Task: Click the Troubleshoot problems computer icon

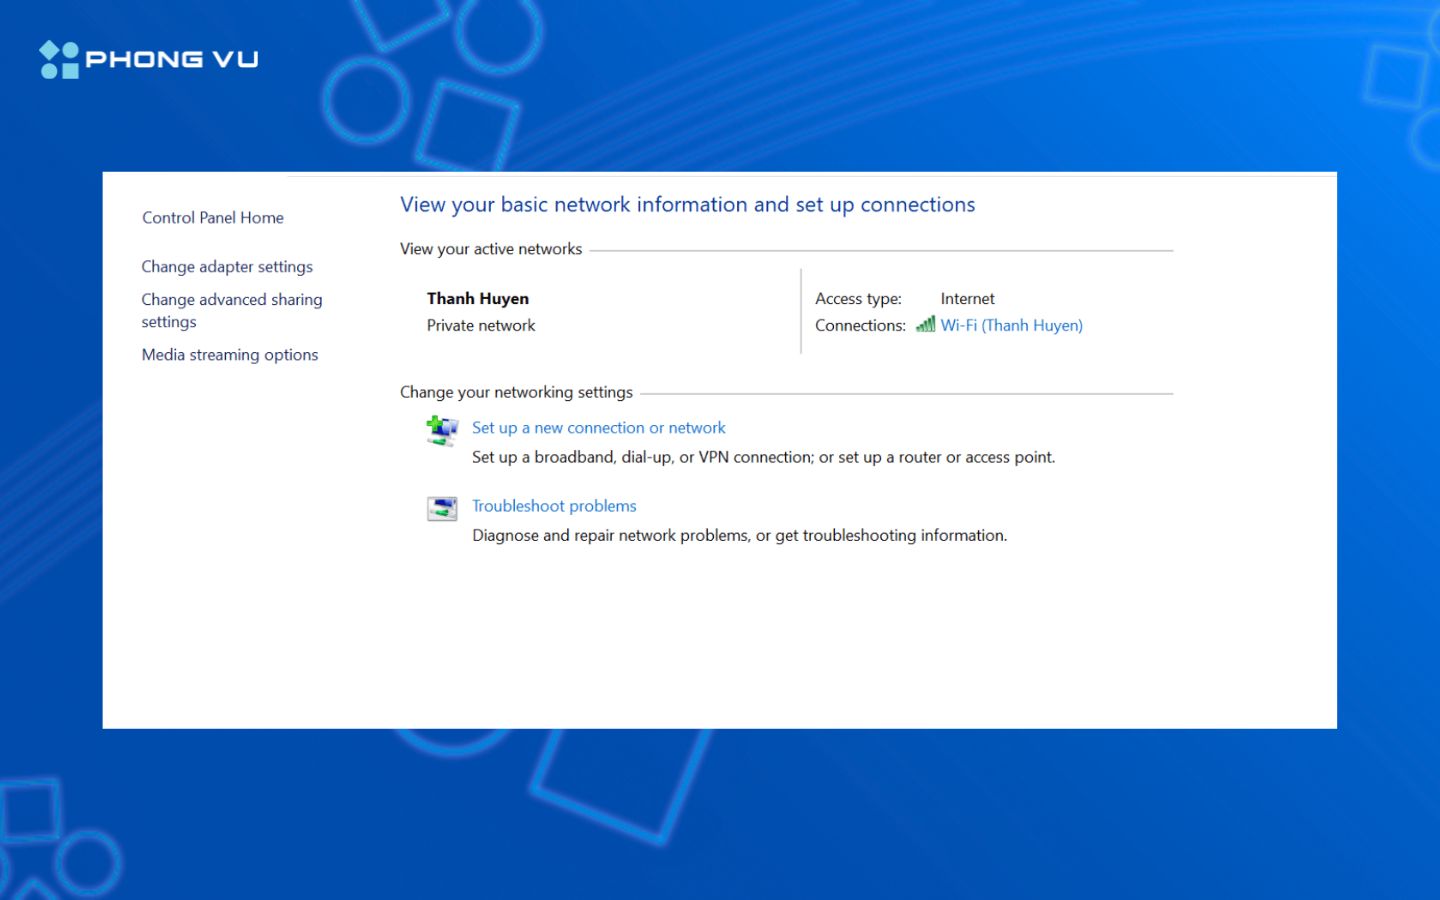Action: pyautogui.click(x=441, y=507)
